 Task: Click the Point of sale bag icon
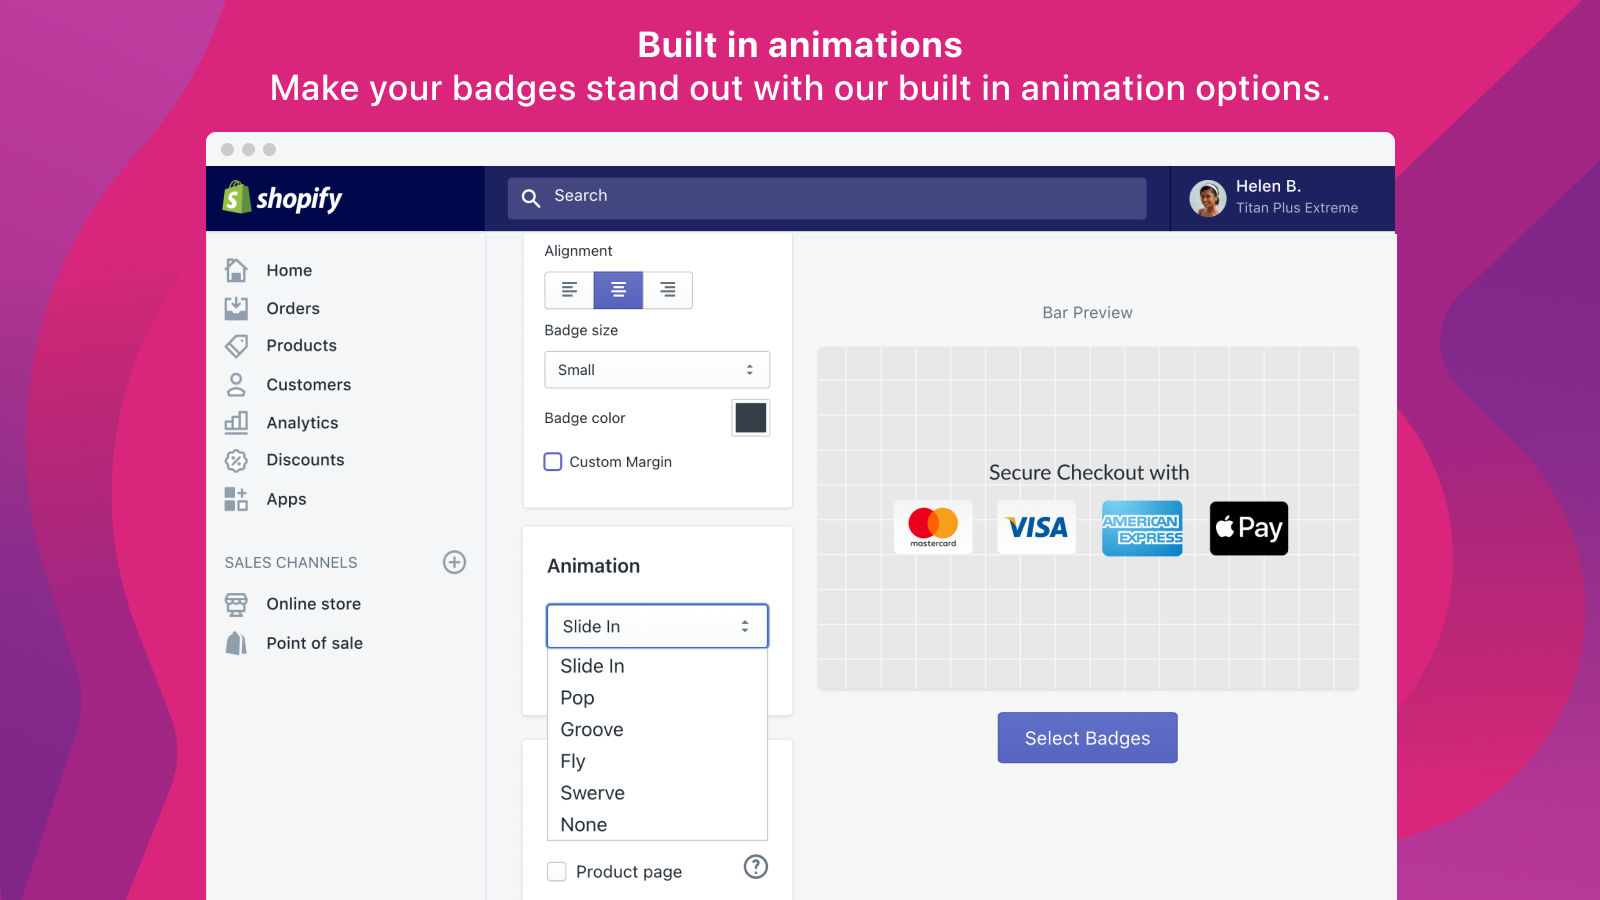point(236,643)
